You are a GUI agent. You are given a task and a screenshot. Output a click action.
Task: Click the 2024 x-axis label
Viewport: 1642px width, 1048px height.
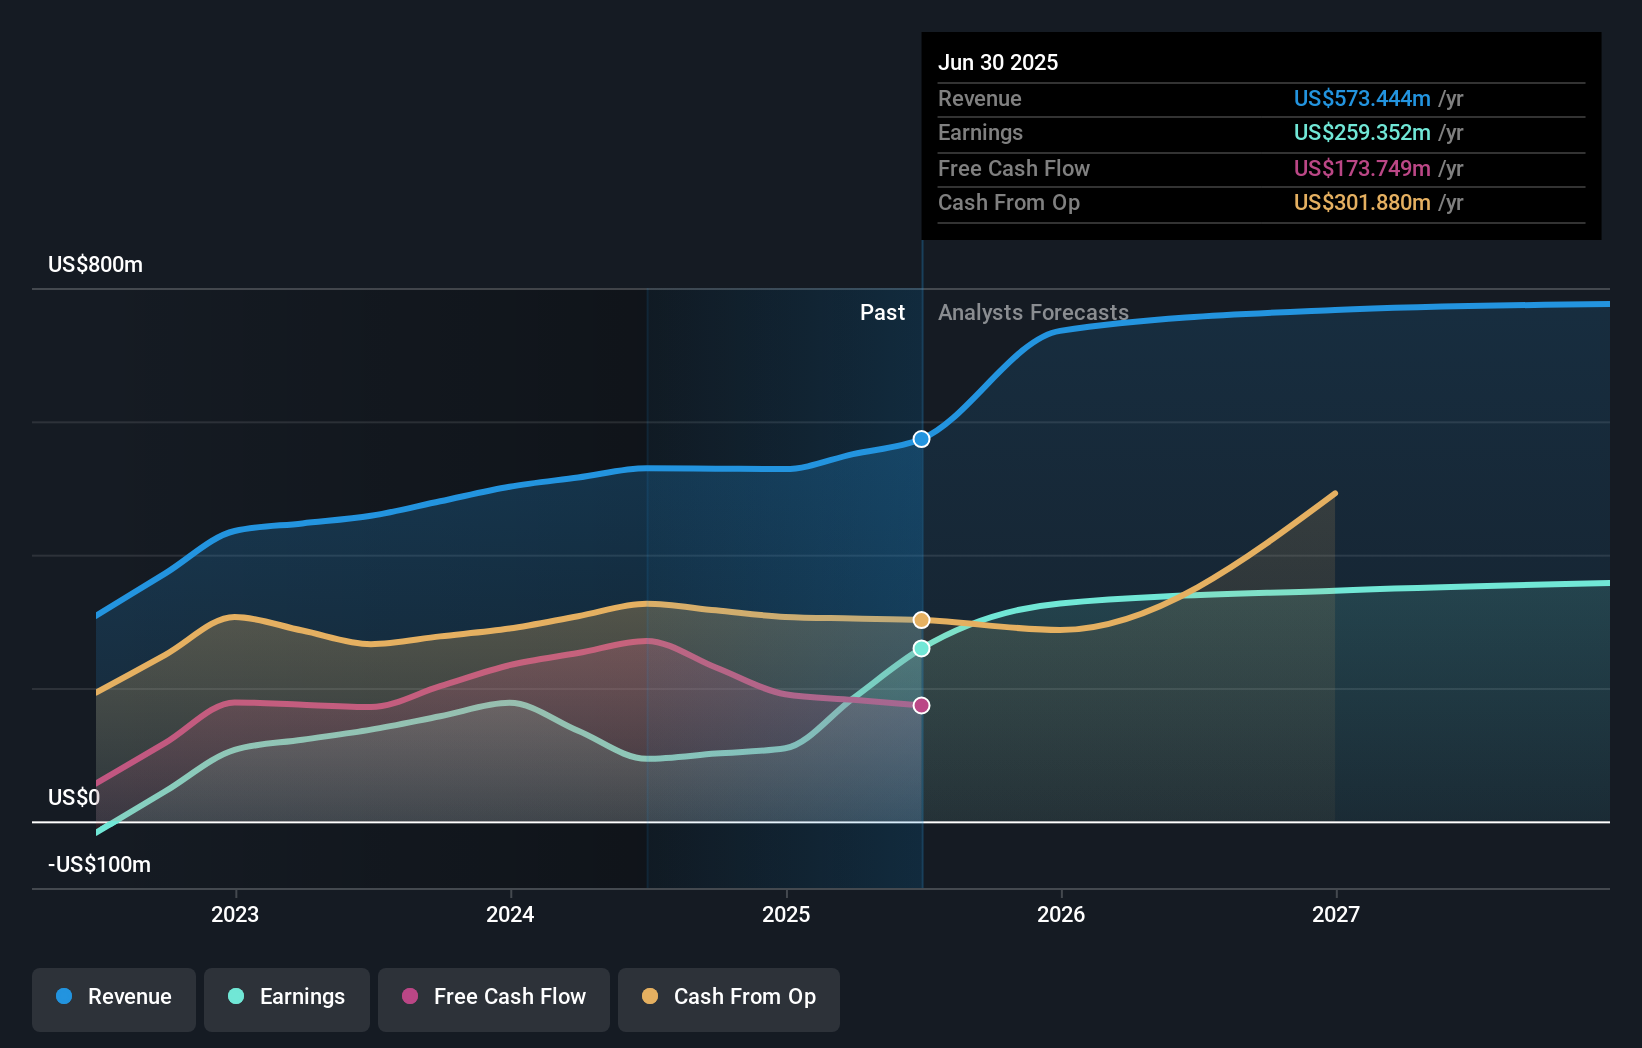510,915
